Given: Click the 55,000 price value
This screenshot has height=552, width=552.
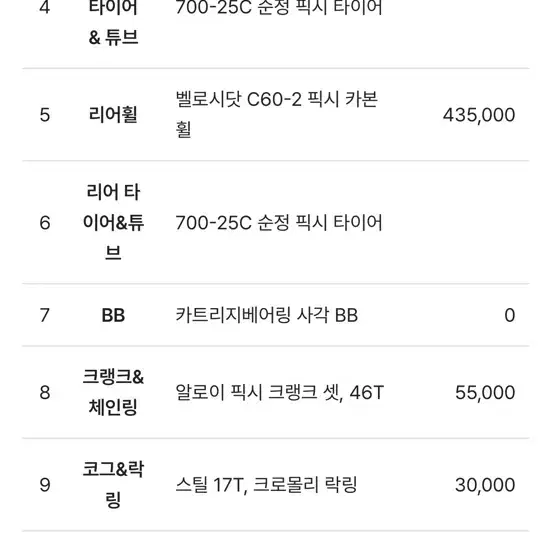Looking at the screenshot, I should tap(485, 393).
